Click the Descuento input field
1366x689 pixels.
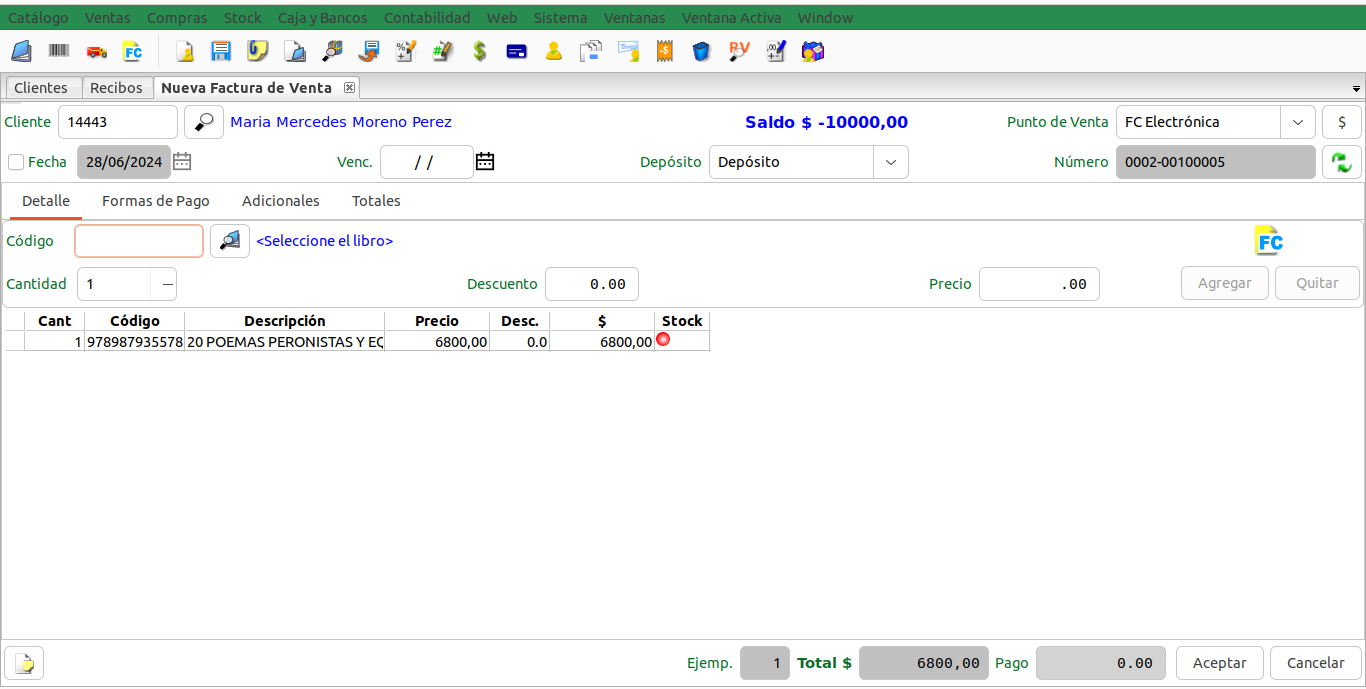point(592,284)
